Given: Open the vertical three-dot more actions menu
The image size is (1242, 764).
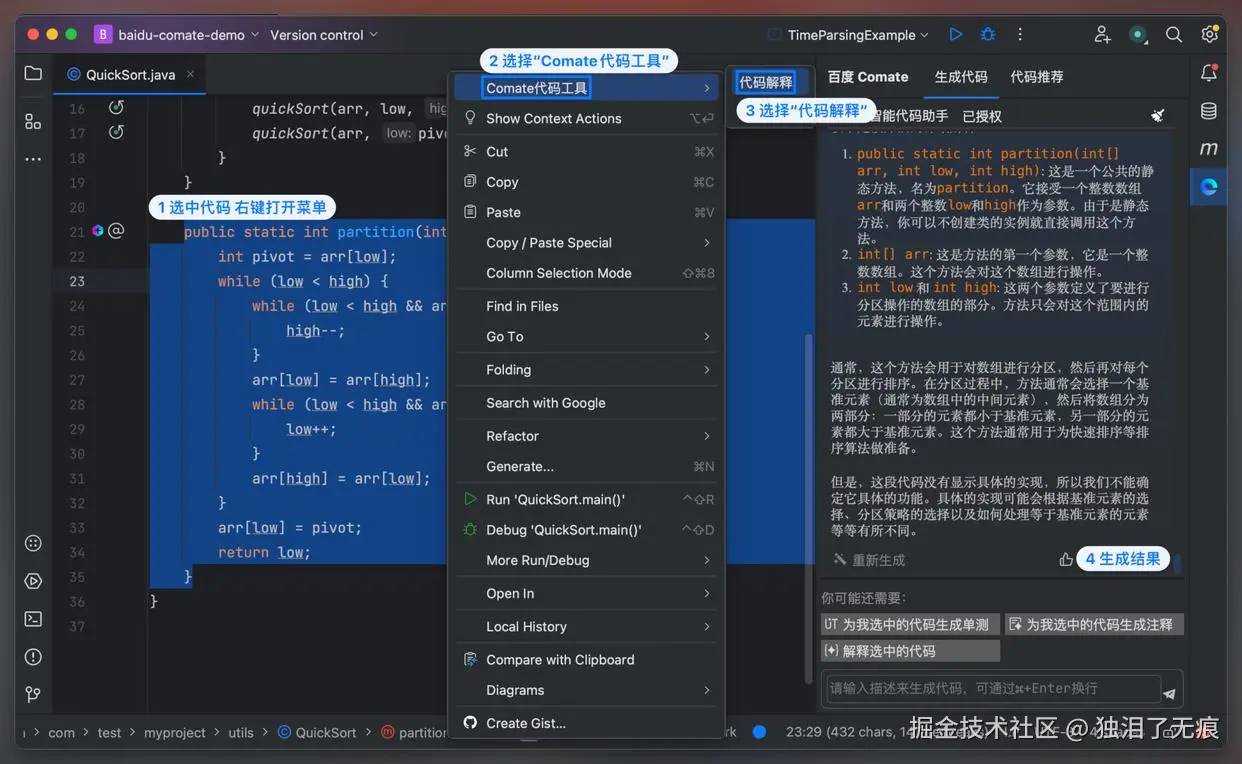Looking at the screenshot, I should (1020, 34).
